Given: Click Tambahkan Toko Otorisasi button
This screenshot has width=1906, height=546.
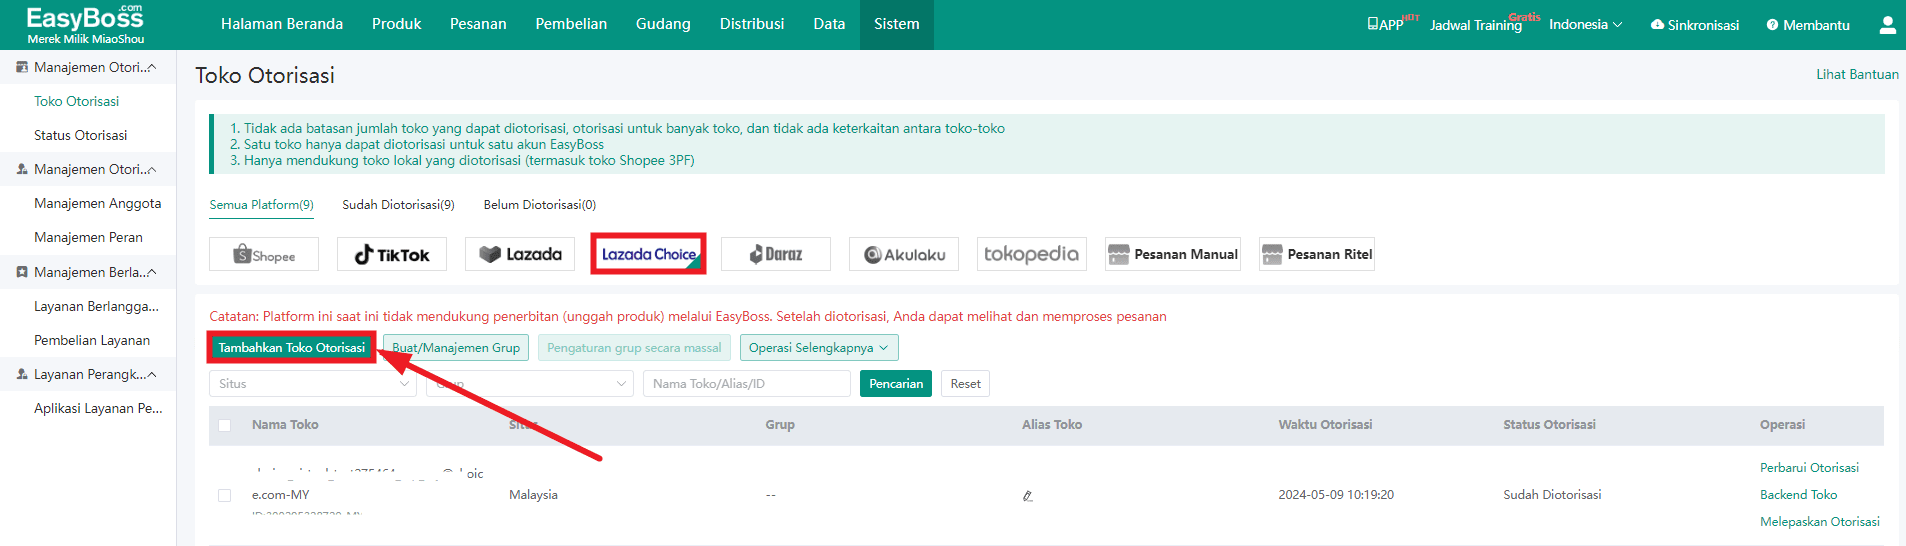Looking at the screenshot, I should pos(292,348).
